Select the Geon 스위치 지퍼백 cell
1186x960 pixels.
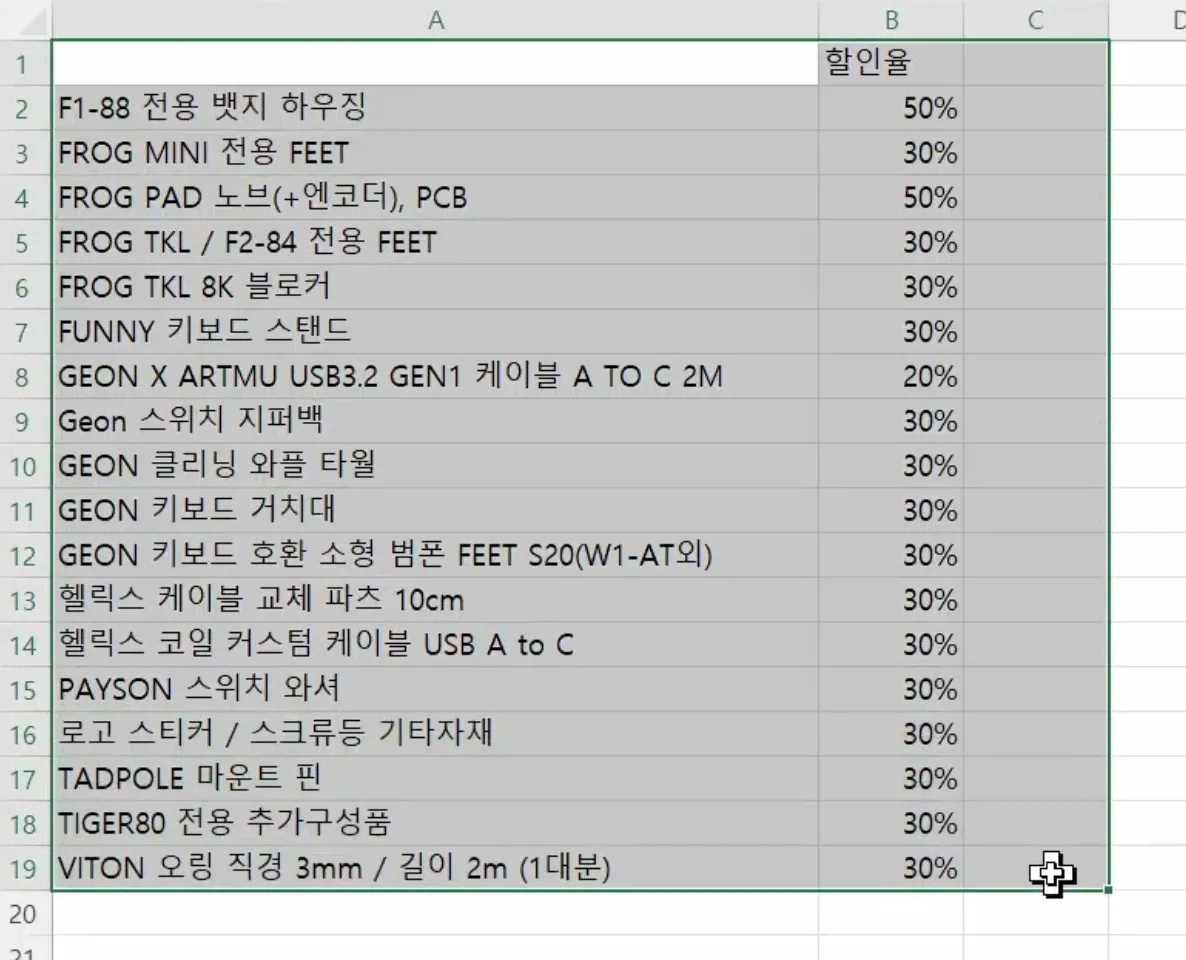click(435, 421)
